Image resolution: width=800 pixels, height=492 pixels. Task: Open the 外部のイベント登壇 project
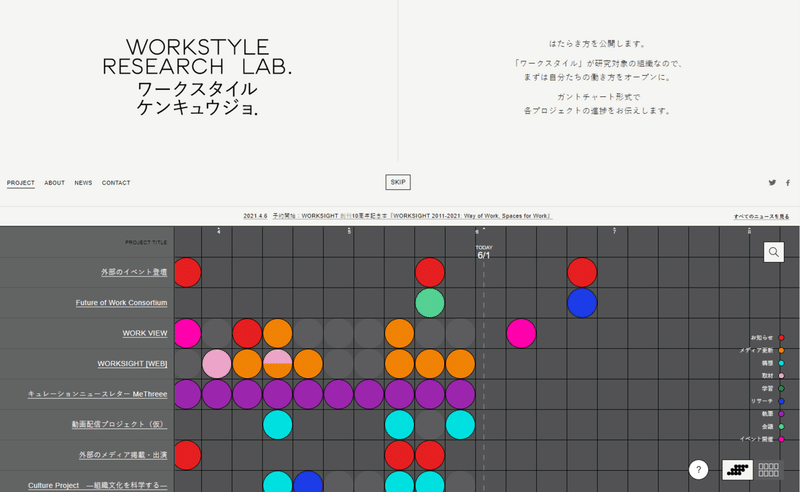coord(134,272)
